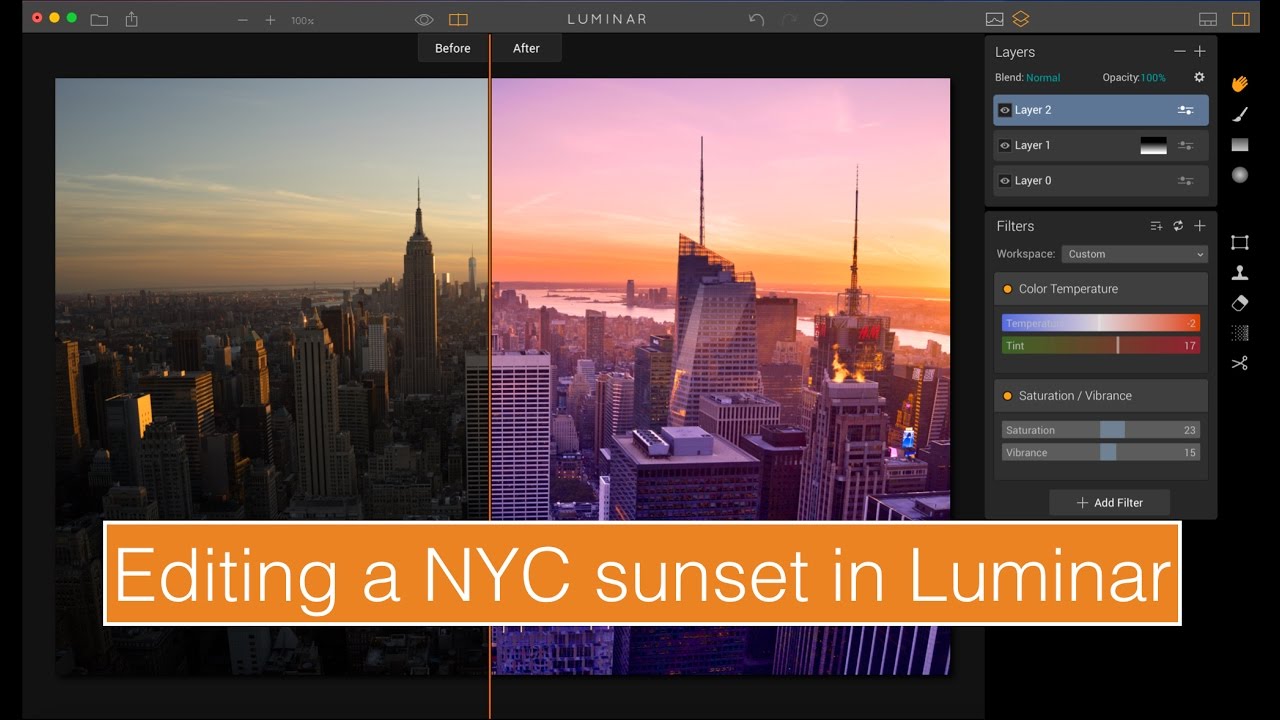Click the 100% zoom level
Screen dimensions: 1280x720
[x=302, y=21]
